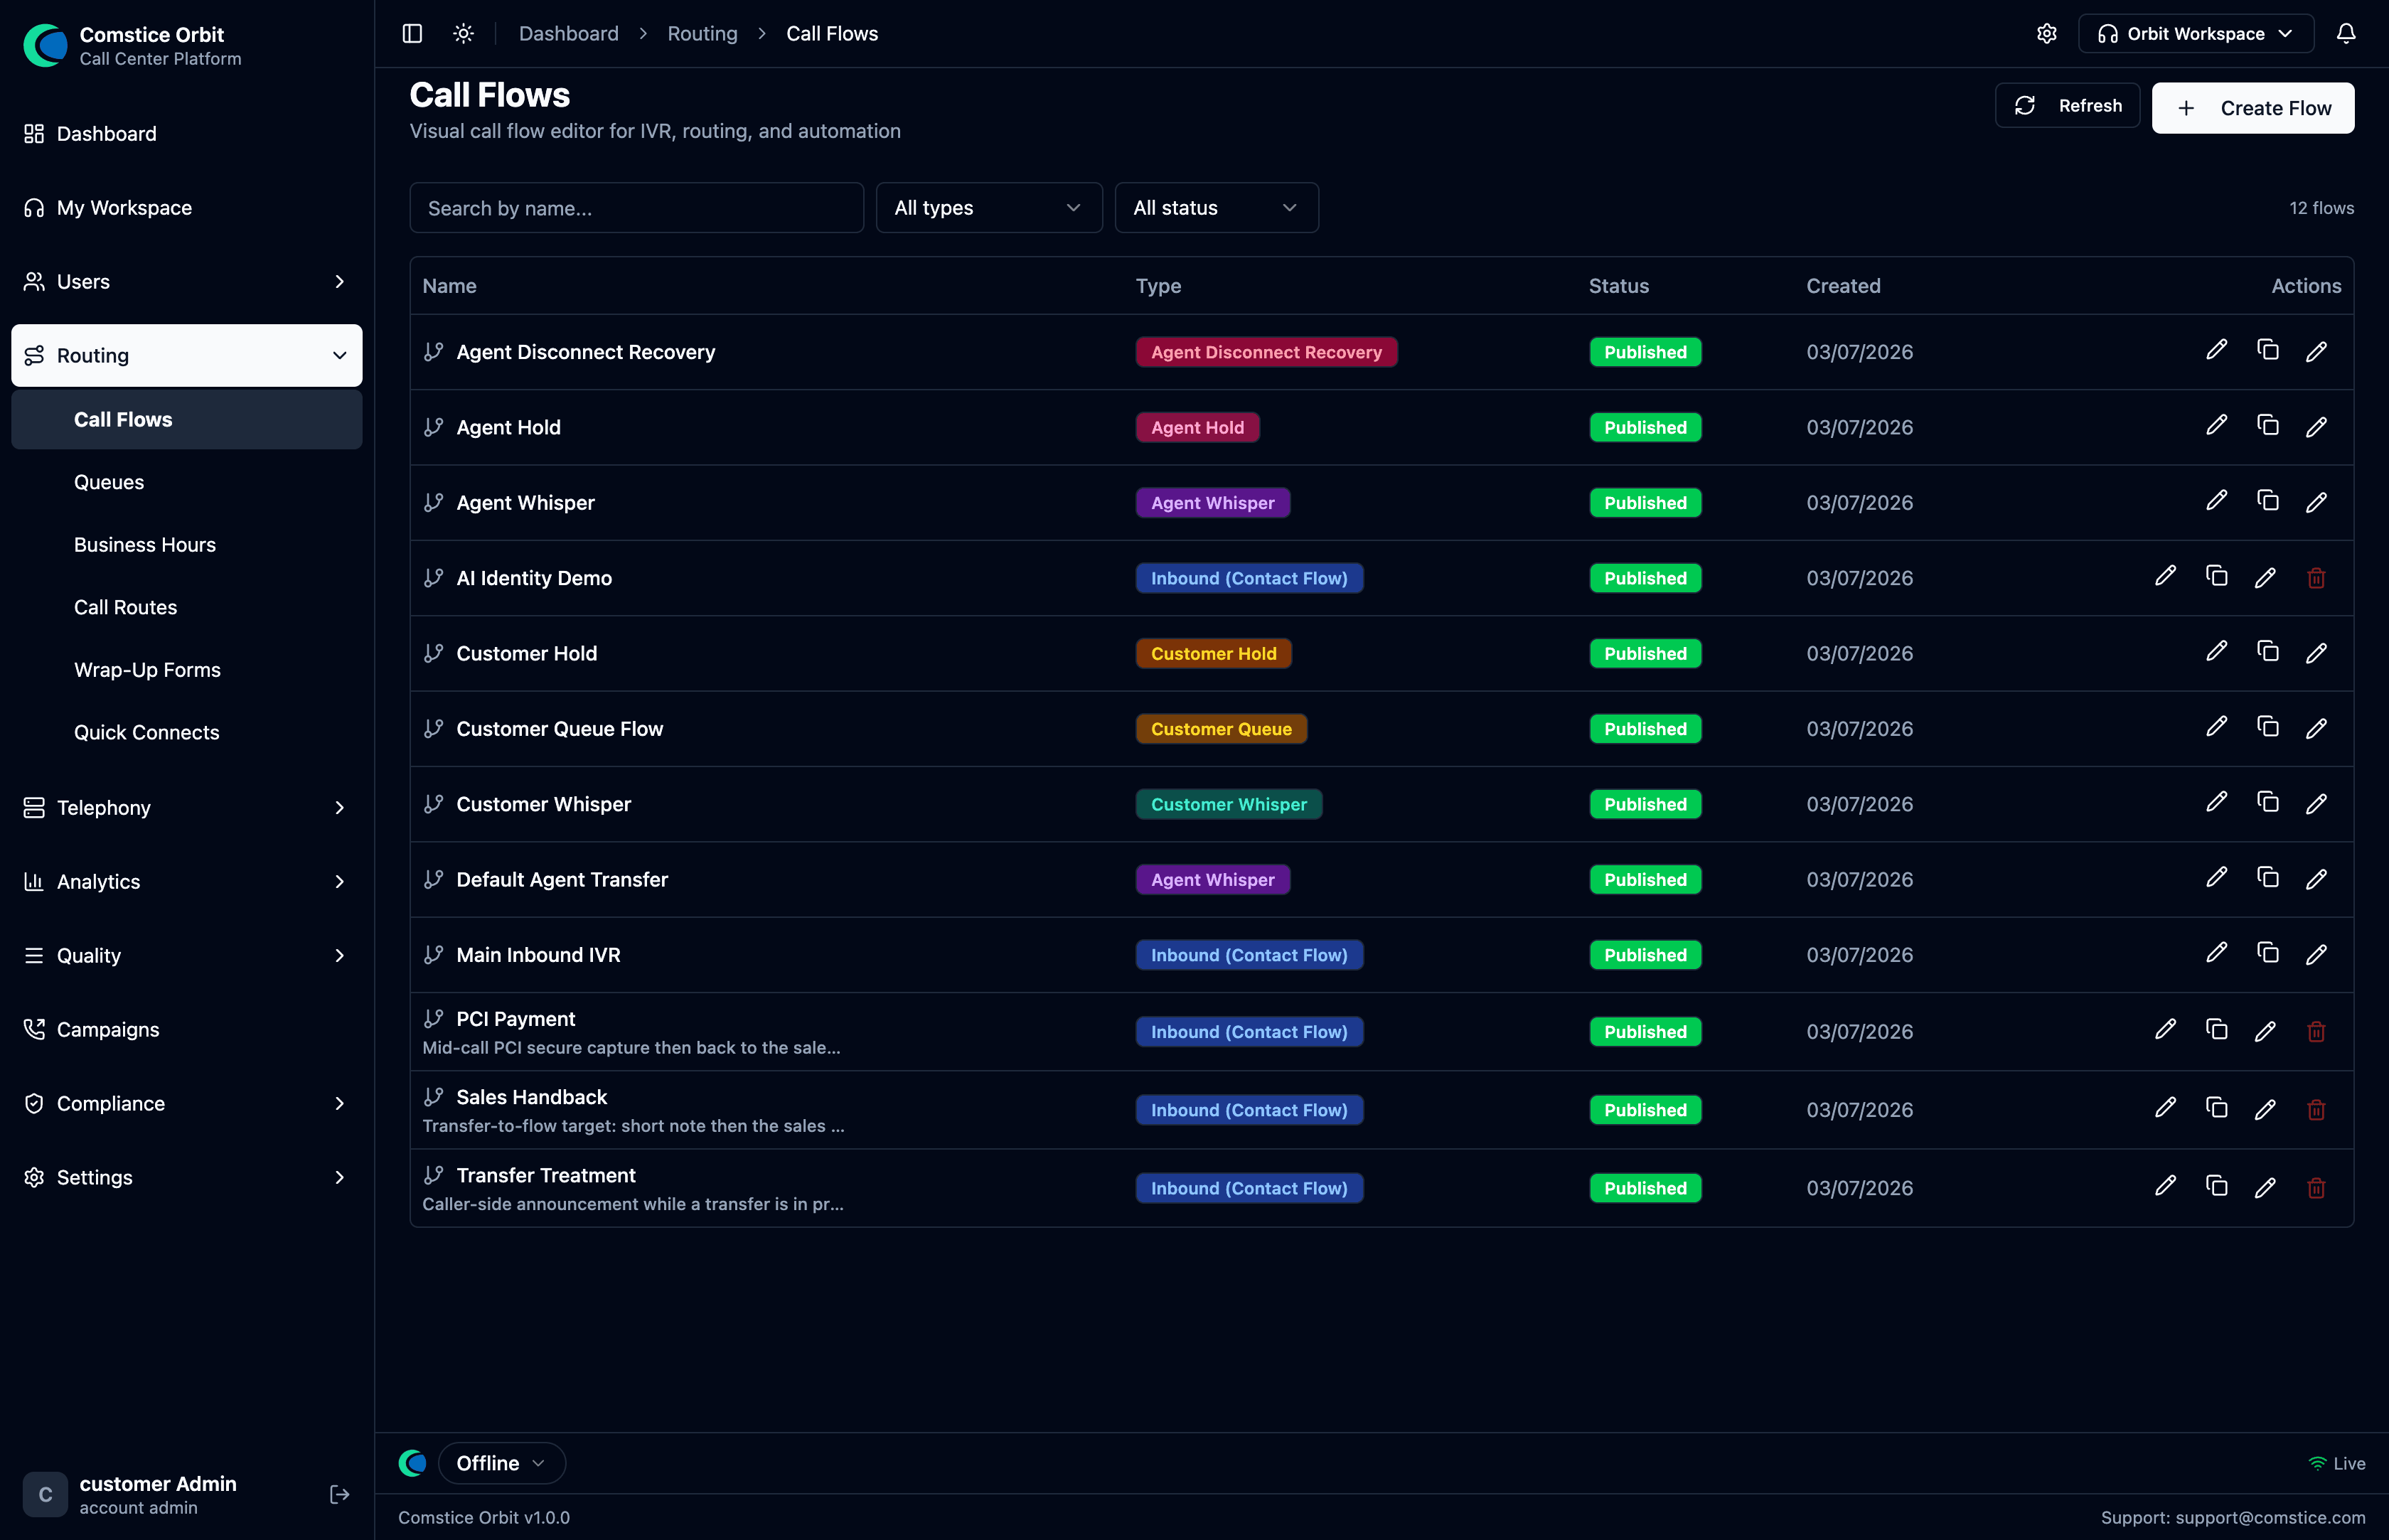Screen dimensions: 2389x1540
Task: Duplicate the Sales Handback flow
Action: pos(2216,1108)
